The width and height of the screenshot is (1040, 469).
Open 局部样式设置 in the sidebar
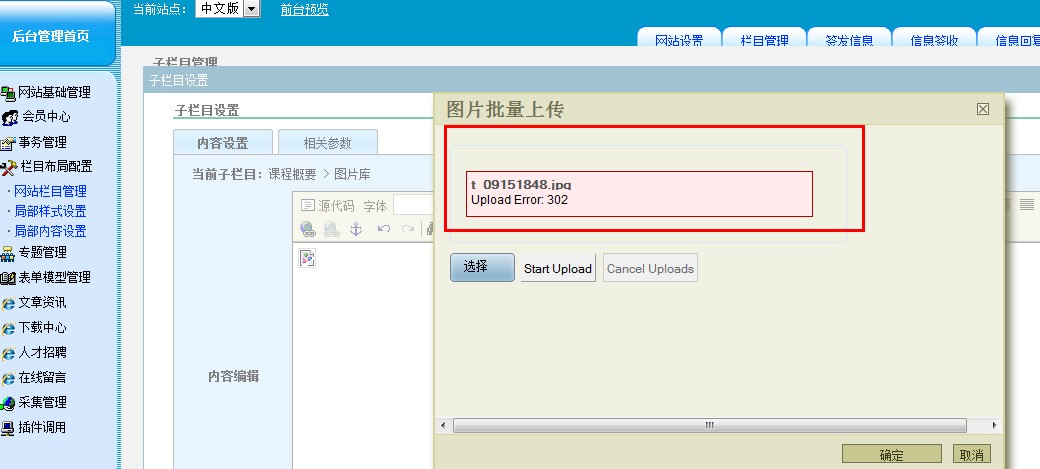point(50,211)
